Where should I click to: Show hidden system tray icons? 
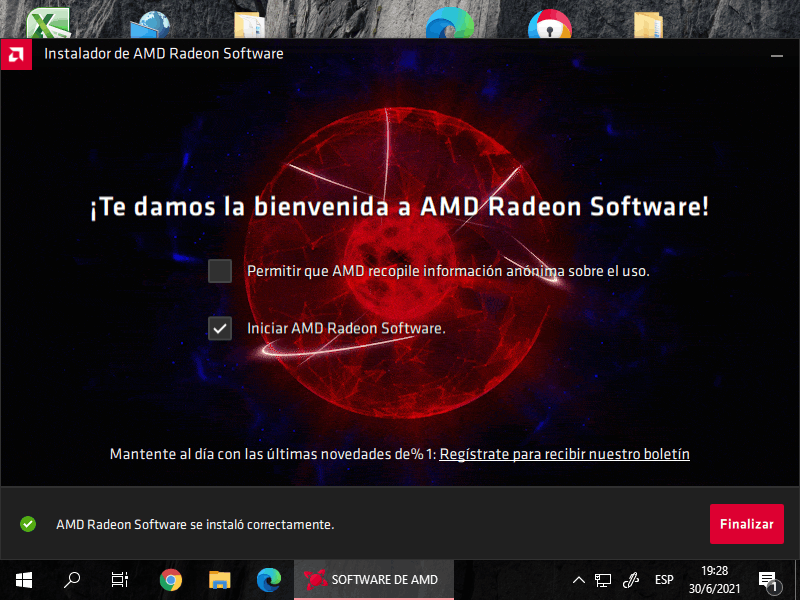point(579,580)
